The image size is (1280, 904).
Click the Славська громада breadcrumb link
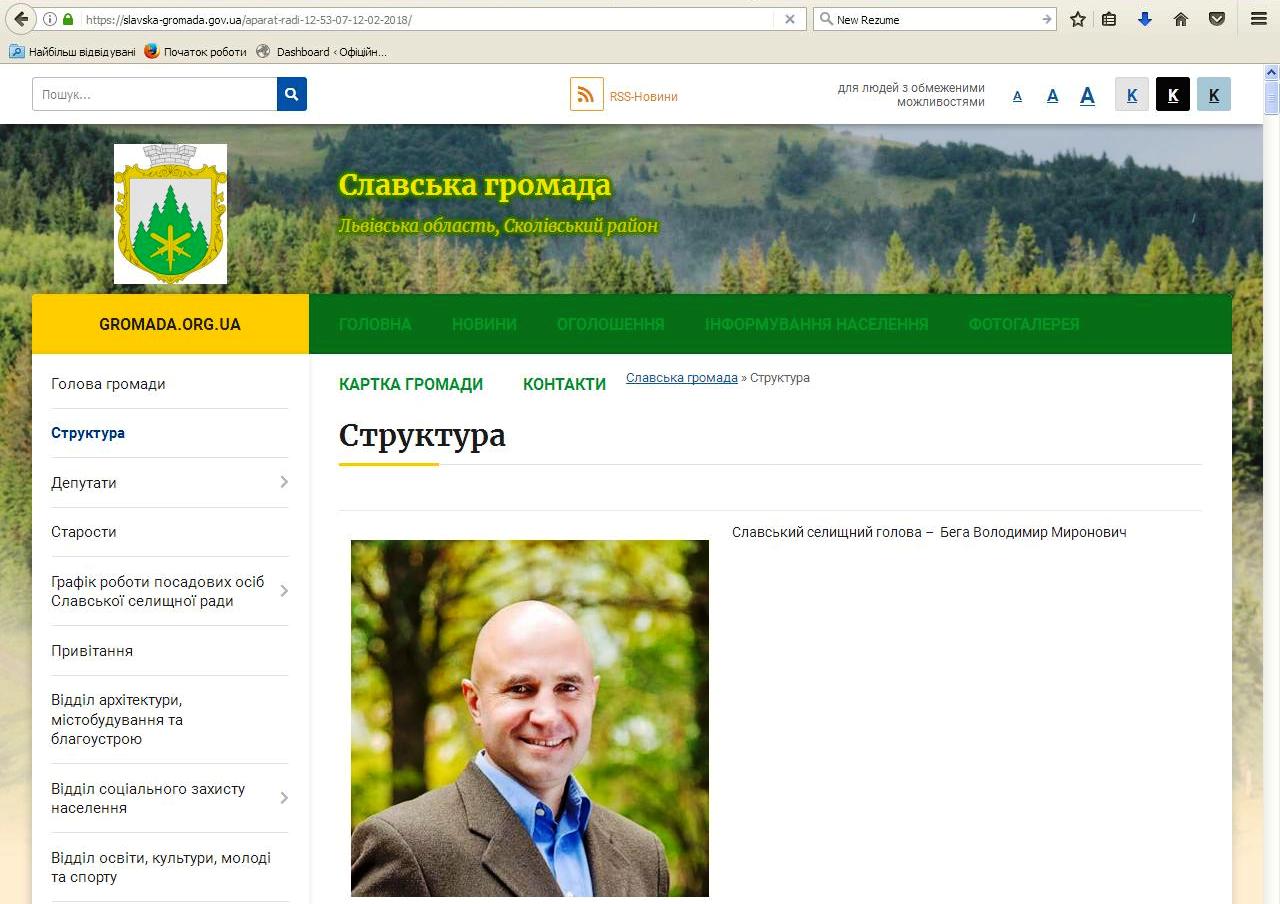coord(681,378)
